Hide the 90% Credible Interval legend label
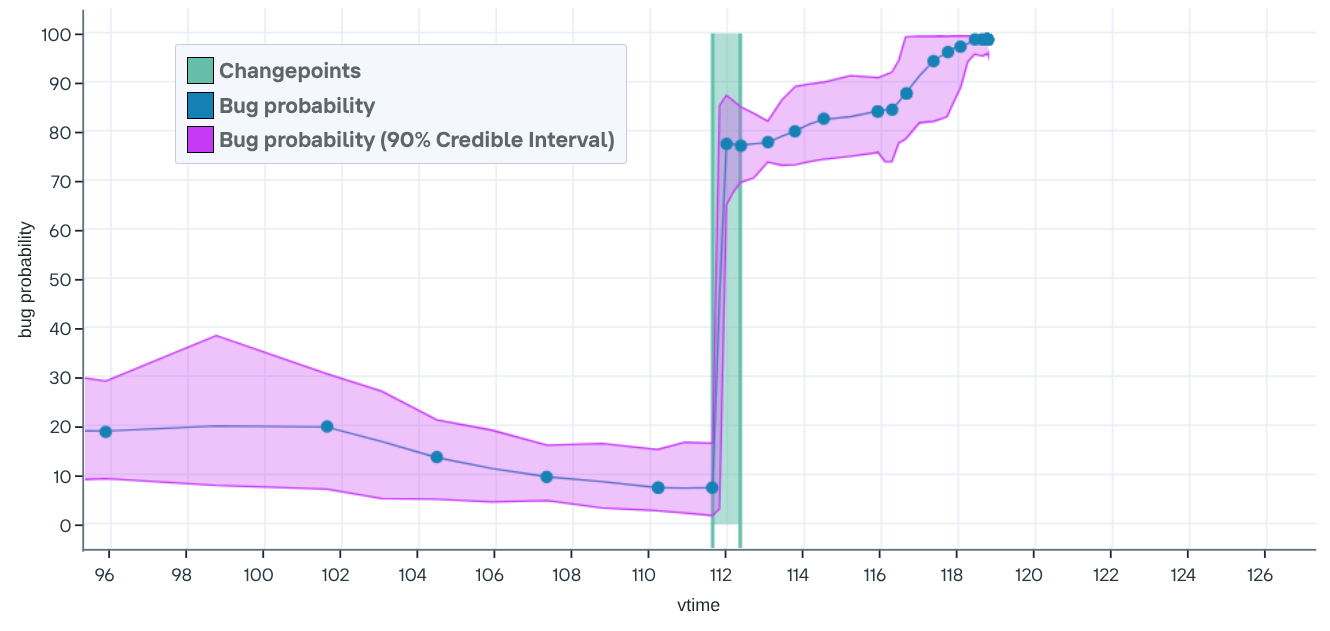The width and height of the screenshot is (1330, 631). [x=417, y=140]
